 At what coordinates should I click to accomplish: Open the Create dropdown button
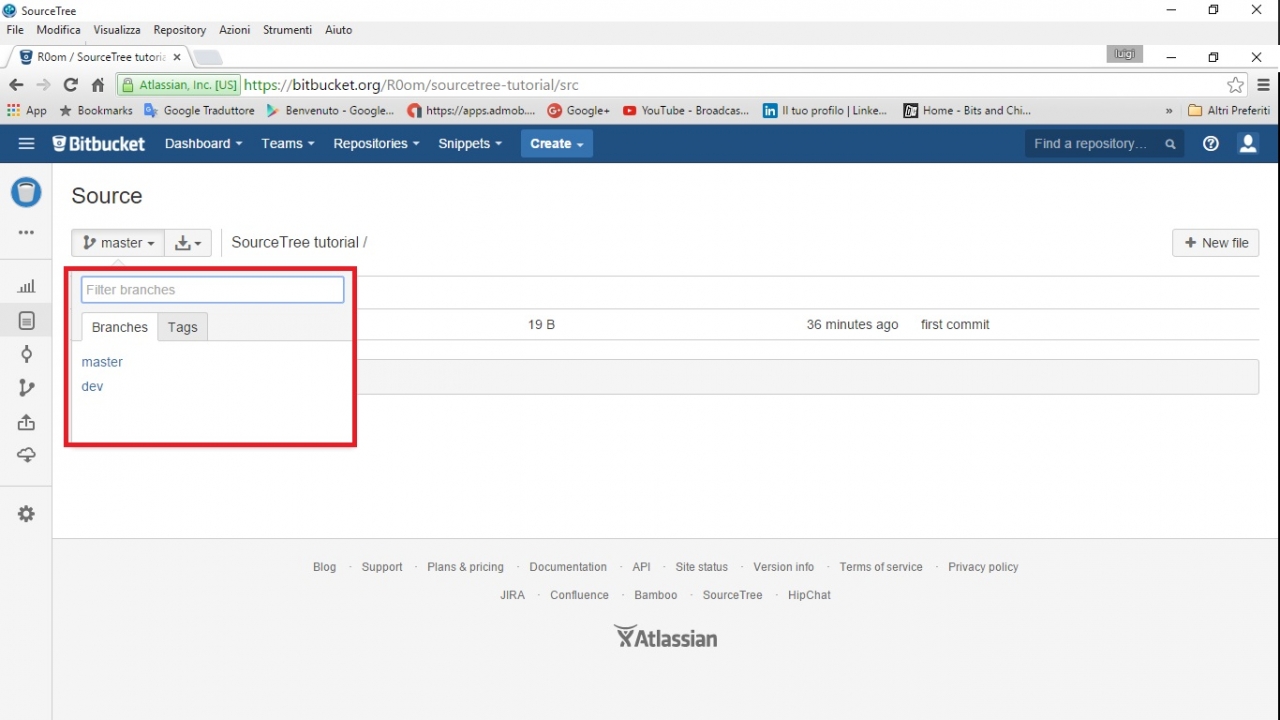[557, 144]
